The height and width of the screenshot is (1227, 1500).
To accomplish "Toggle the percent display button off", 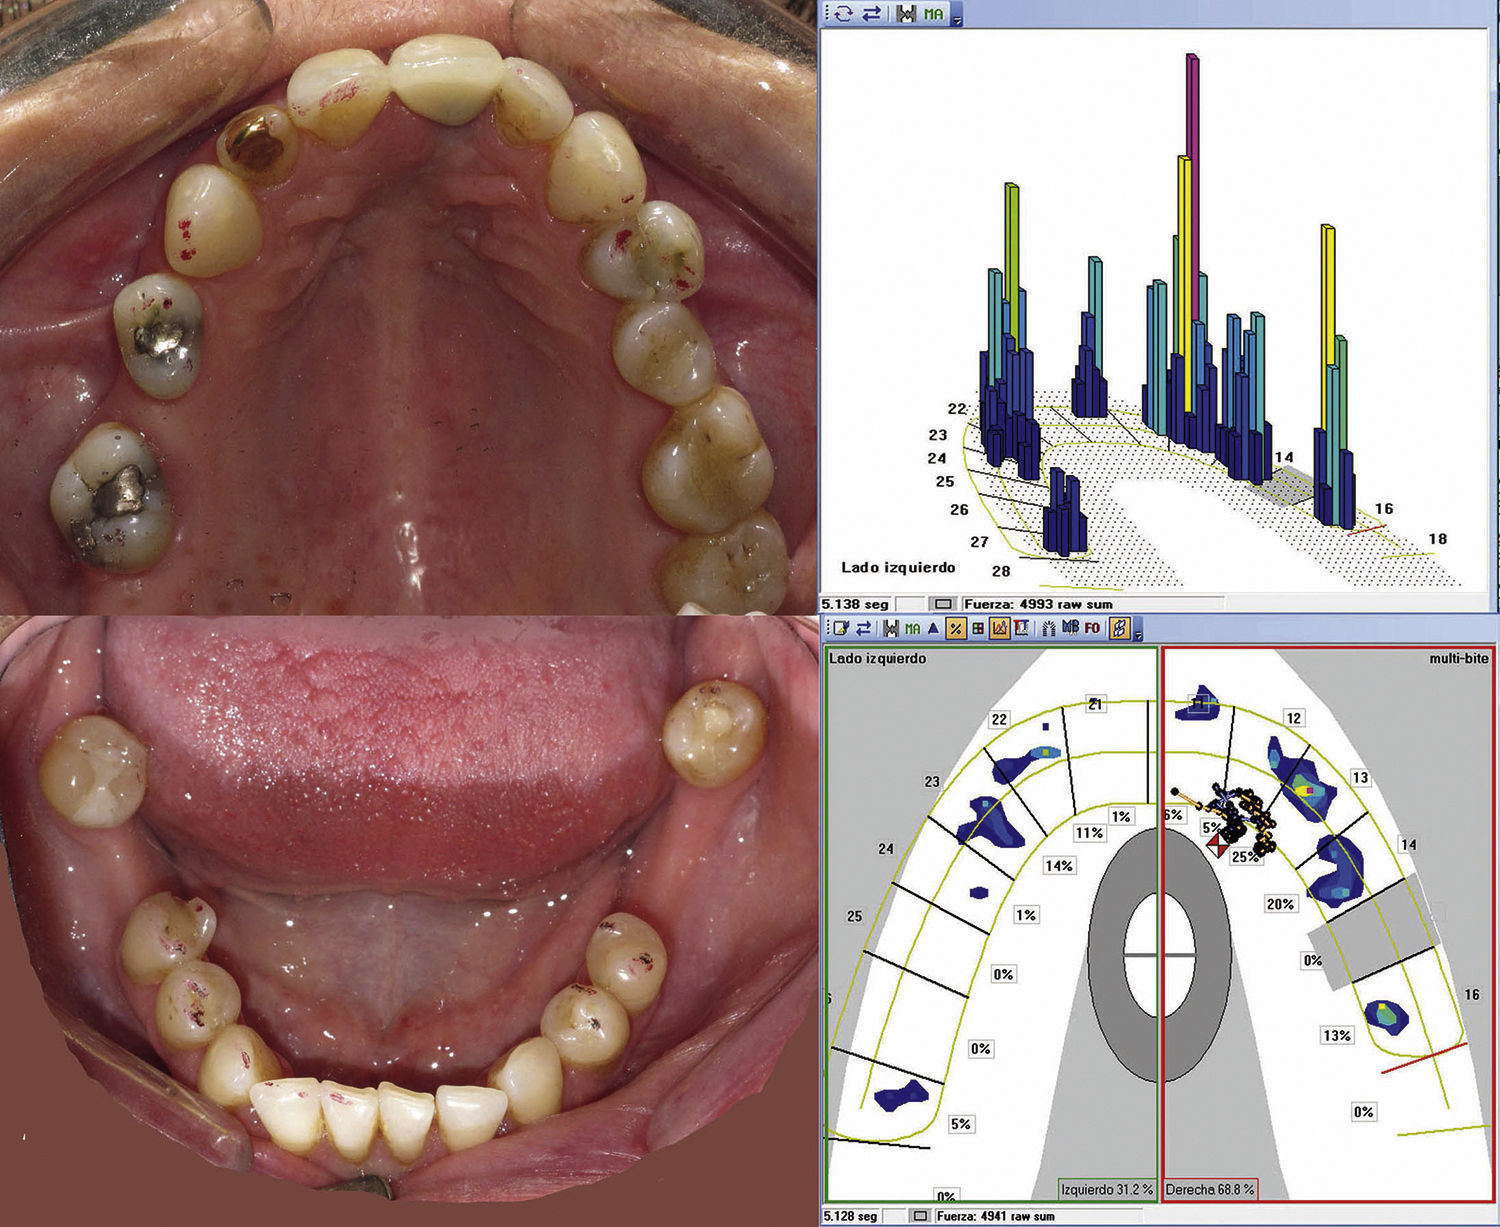I will pyautogui.click(x=955, y=628).
